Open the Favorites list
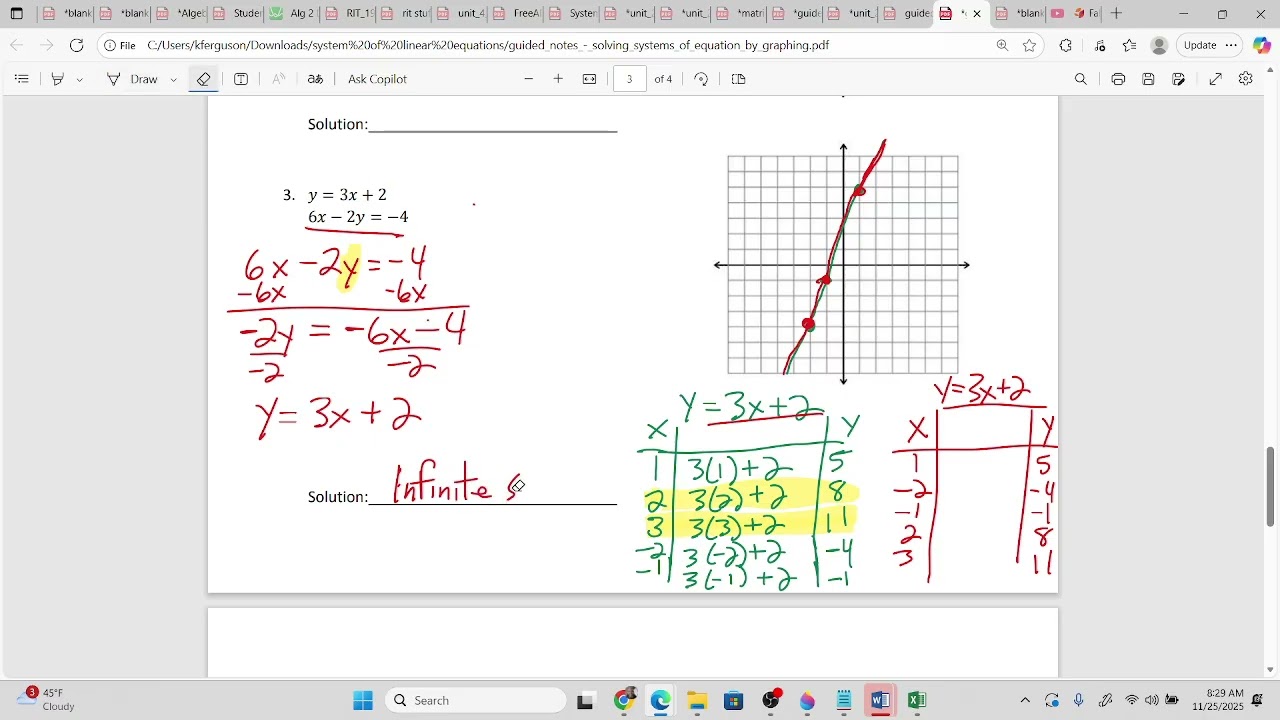 1130,45
